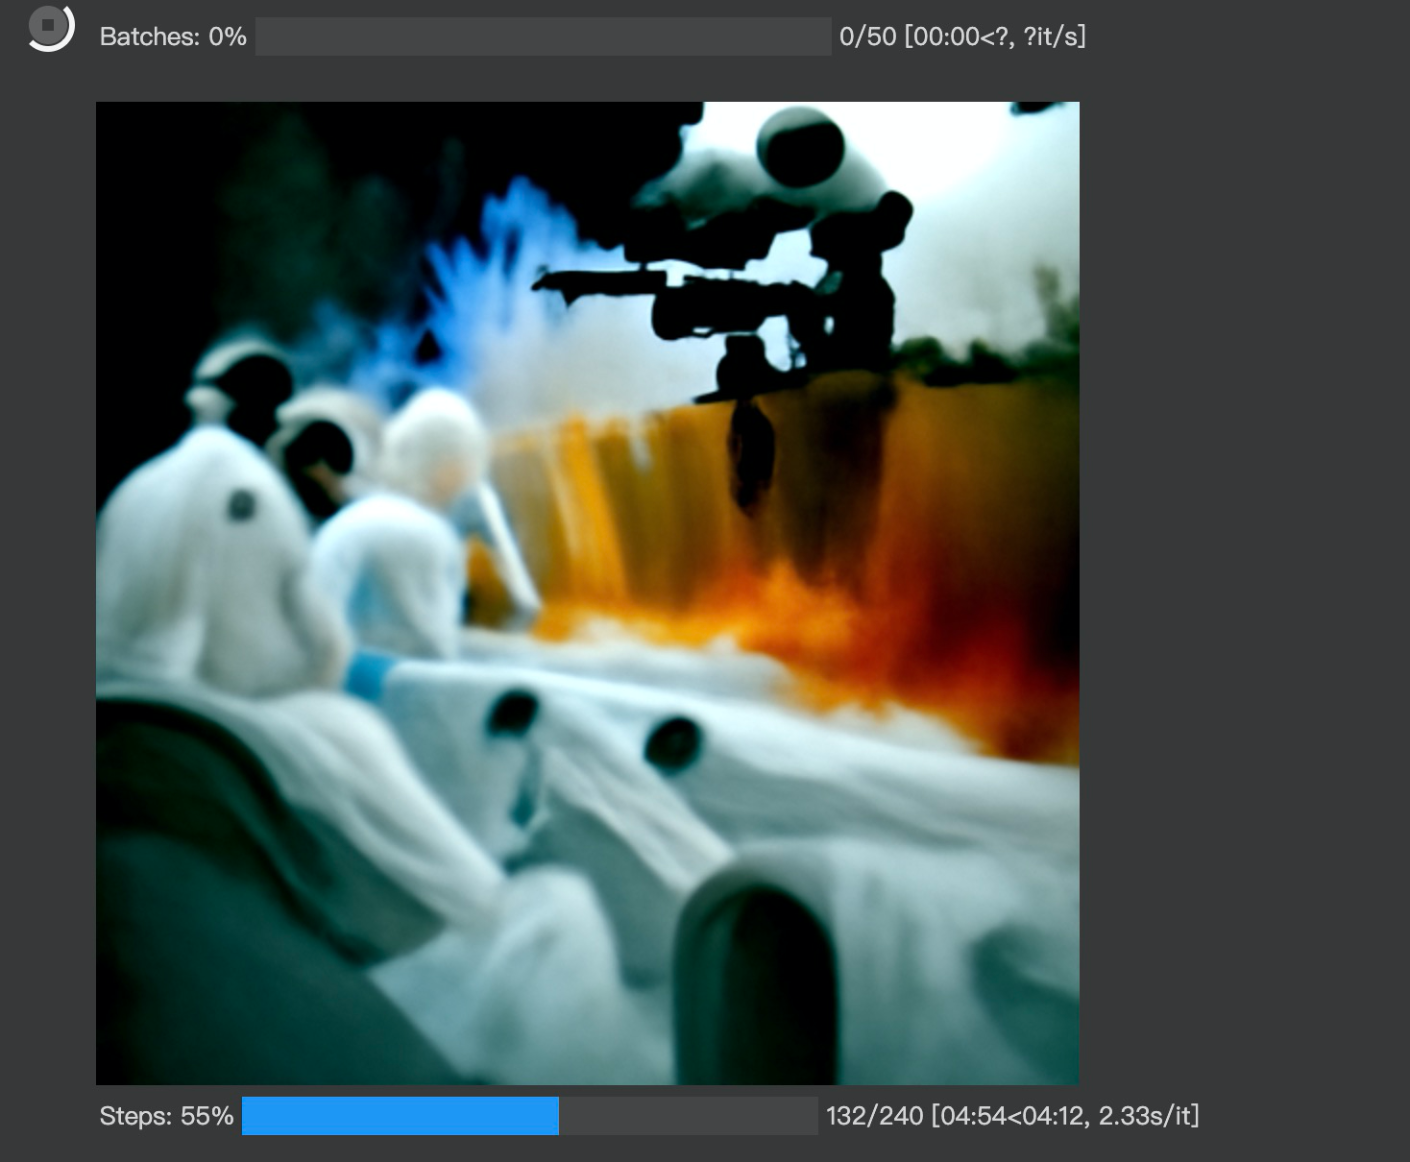Click the "132/240 [04:54<04:12, 2.33s/it]" status text
This screenshot has height=1162, width=1410.
(x=1012, y=1116)
